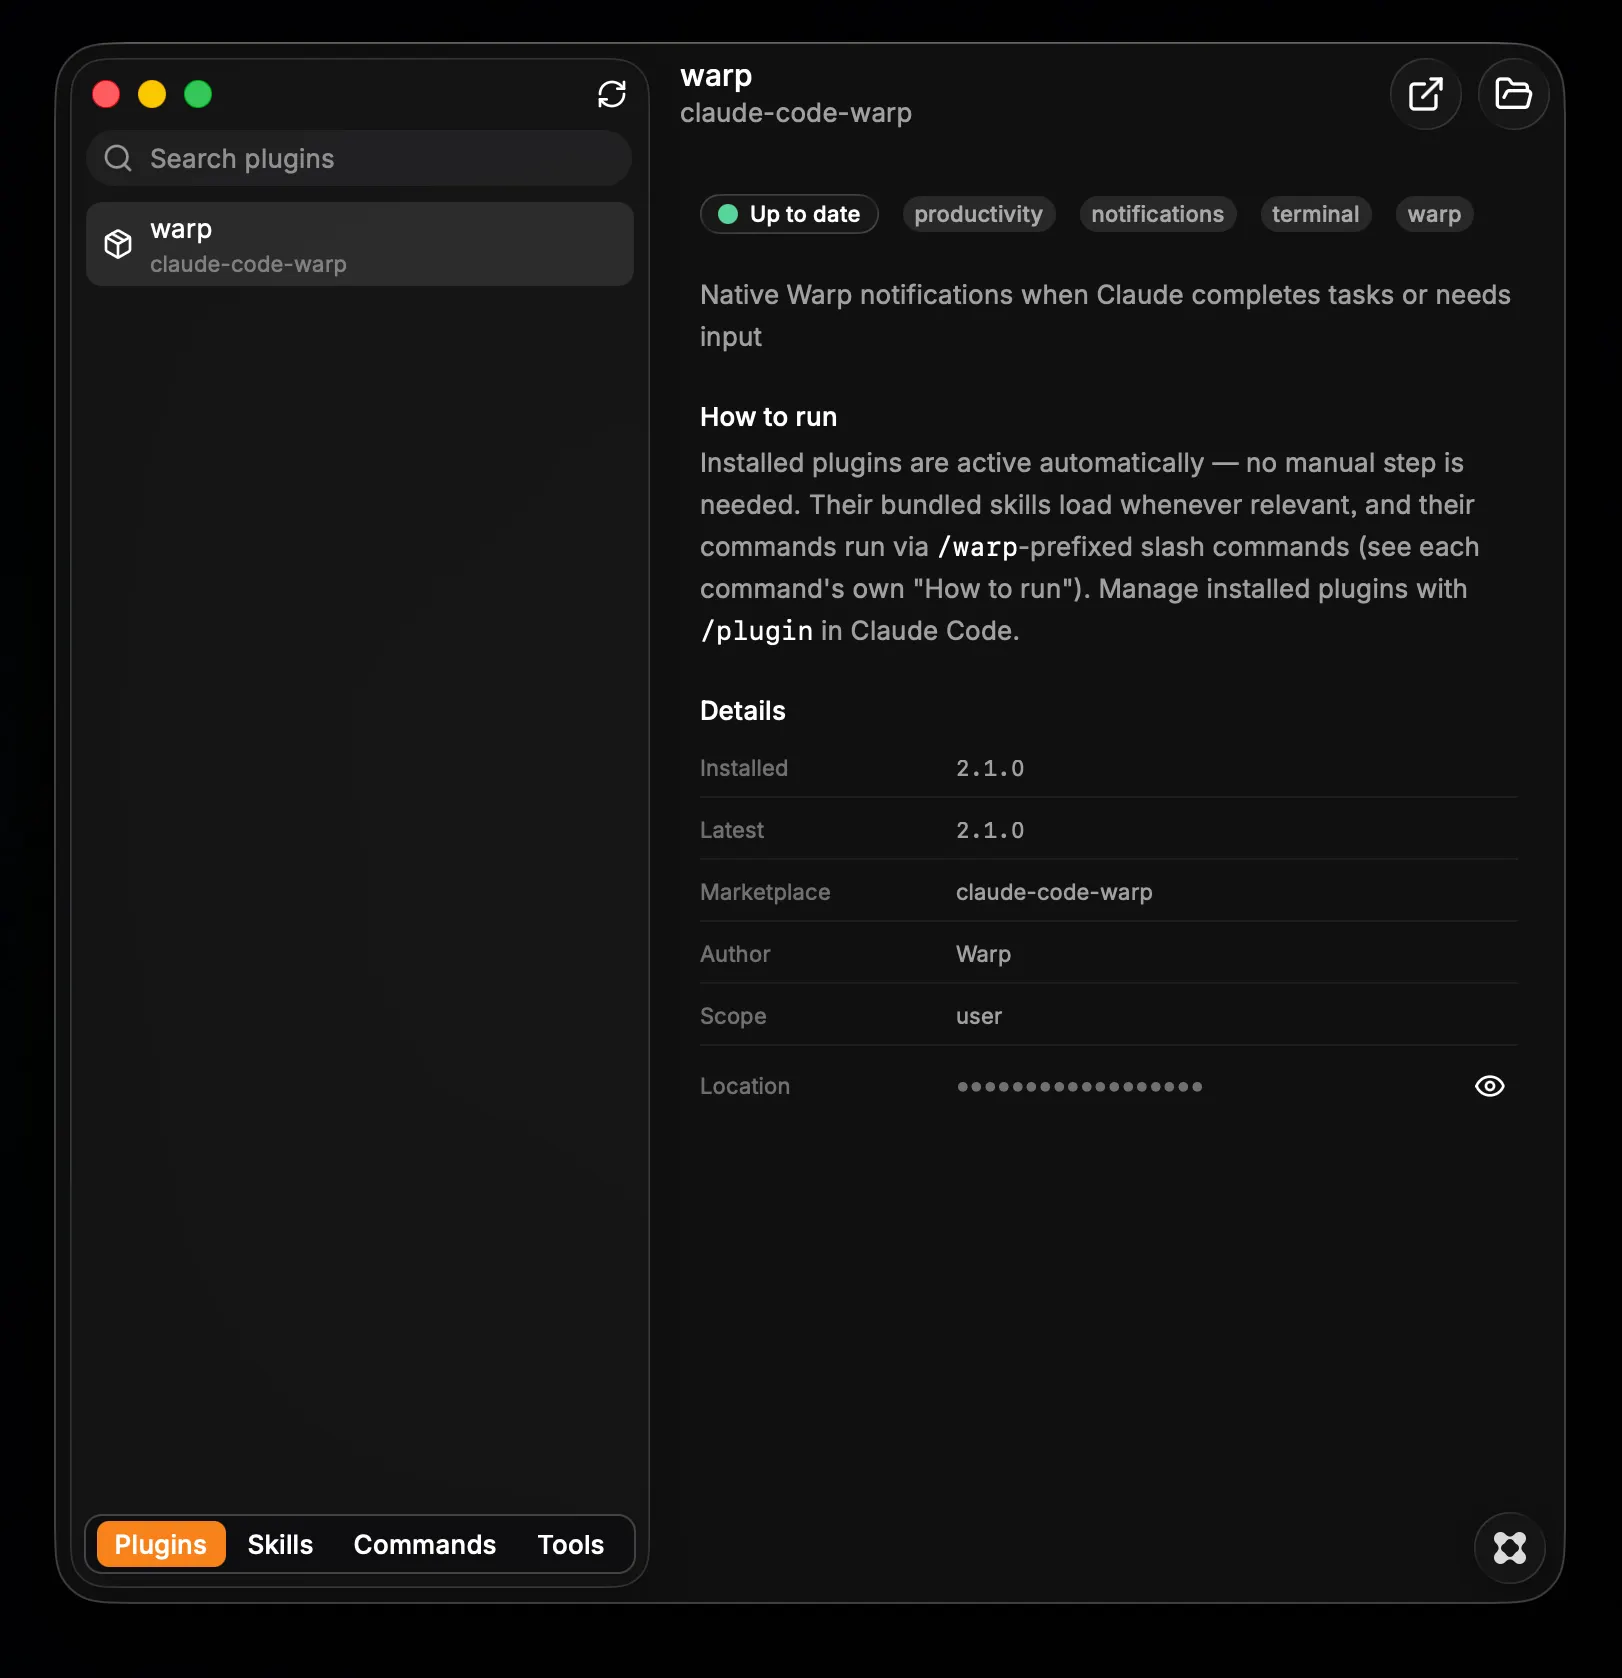Click the How to run heading

coord(768,417)
